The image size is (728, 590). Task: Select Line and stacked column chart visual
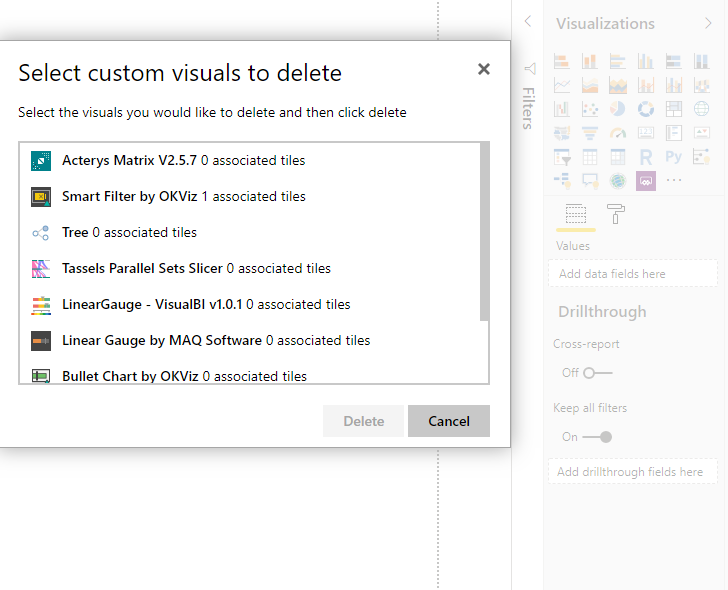click(645, 85)
